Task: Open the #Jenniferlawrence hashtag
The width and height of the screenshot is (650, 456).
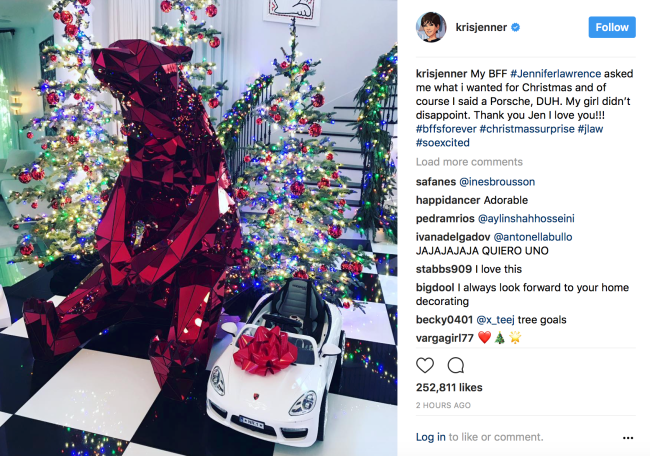Action: click(x=555, y=74)
